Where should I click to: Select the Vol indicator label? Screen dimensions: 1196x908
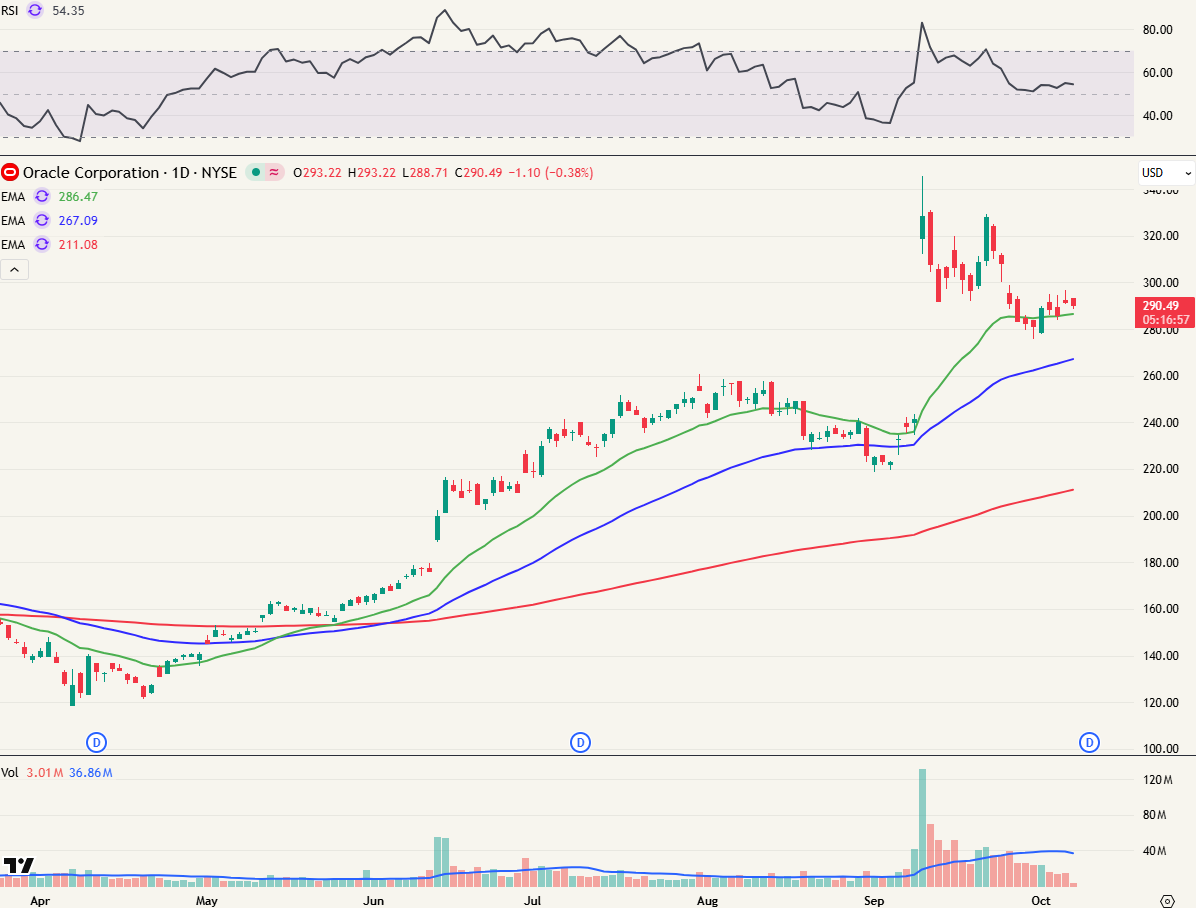10,773
